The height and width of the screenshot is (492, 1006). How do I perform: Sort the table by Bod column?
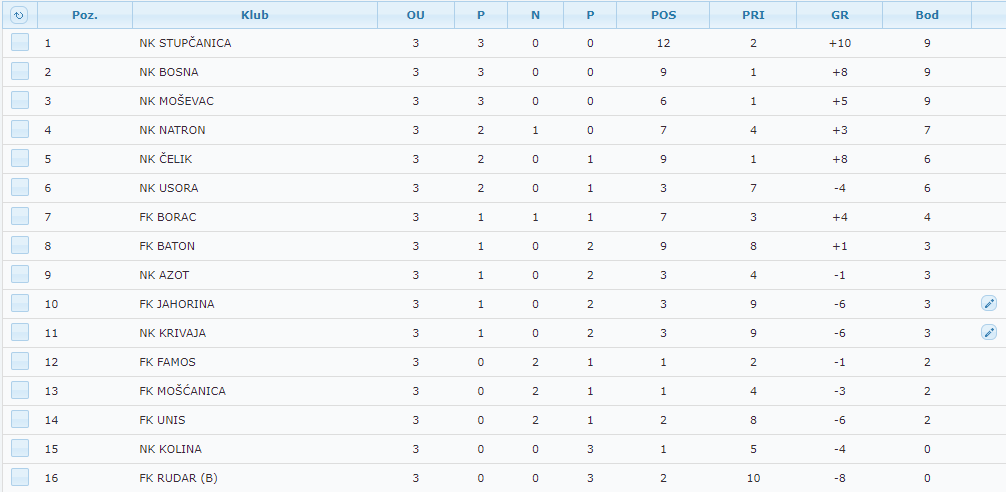pyautogui.click(x=927, y=15)
